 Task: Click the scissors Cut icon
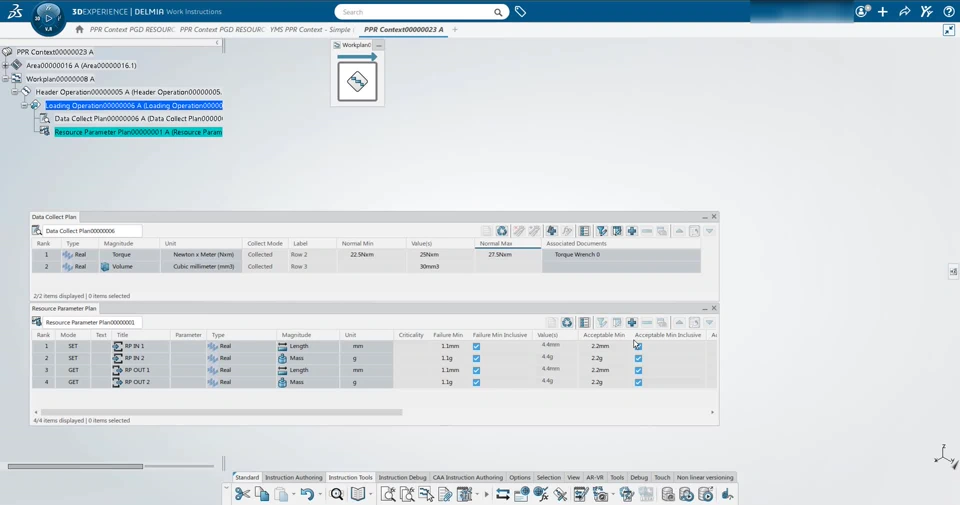(242, 494)
